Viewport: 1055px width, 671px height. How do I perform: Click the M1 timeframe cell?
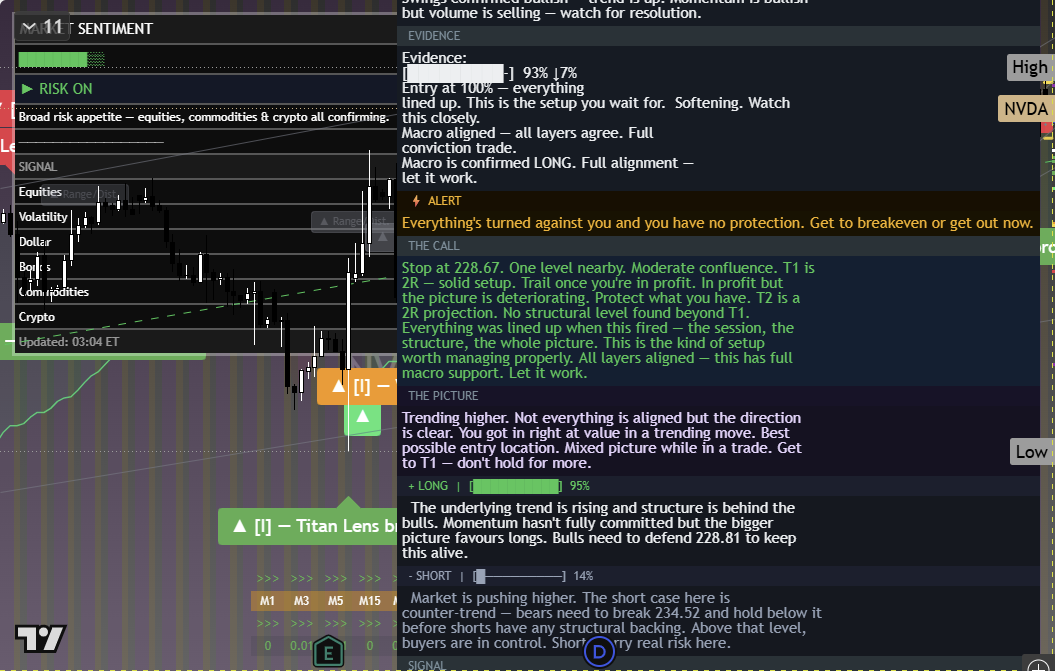(267, 600)
